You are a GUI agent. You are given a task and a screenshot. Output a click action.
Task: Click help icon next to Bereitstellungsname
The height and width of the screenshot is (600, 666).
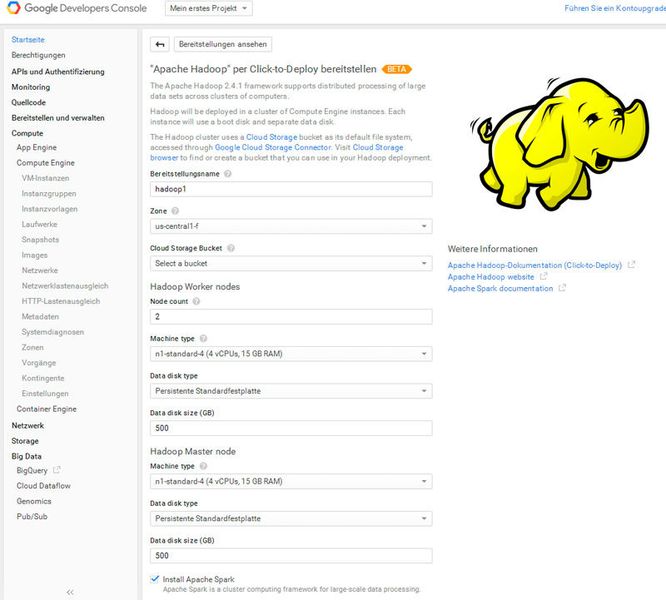point(228,174)
